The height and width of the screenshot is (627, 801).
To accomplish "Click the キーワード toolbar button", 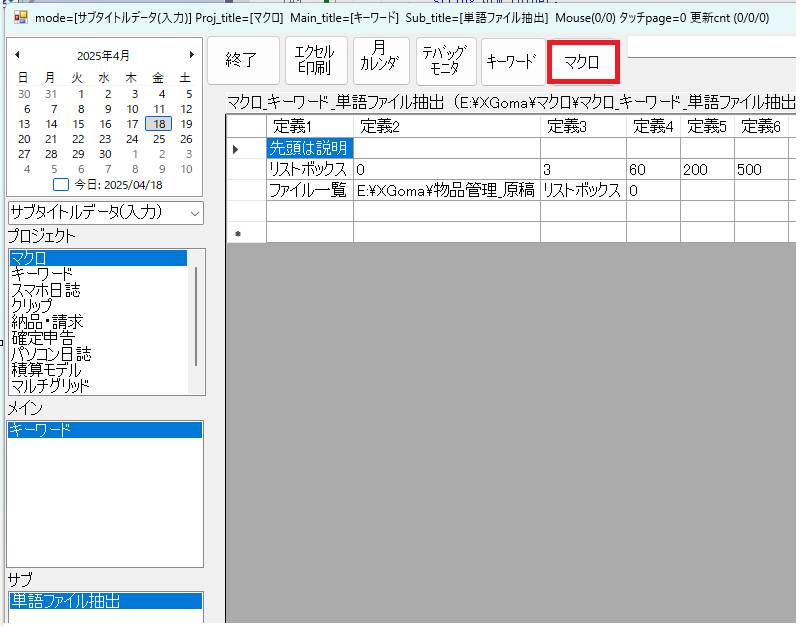I will (x=512, y=61).
